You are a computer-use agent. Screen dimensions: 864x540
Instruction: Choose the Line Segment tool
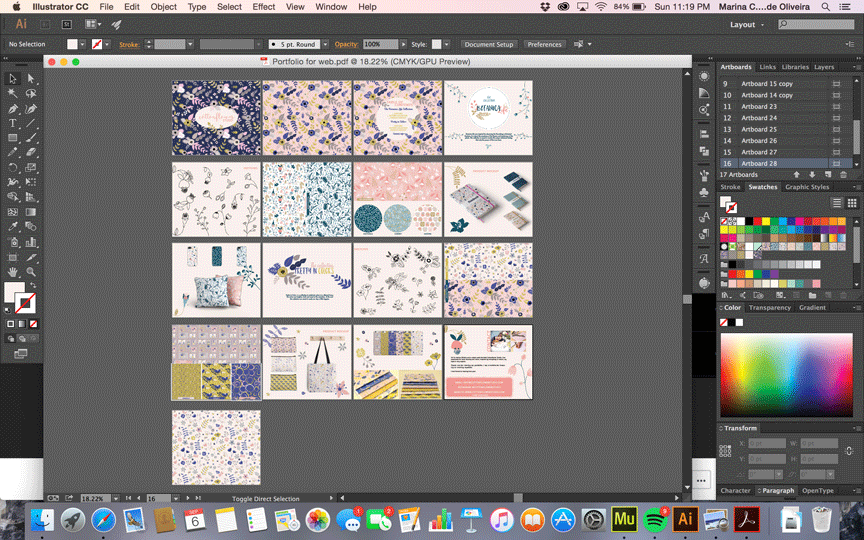point(31,123)
